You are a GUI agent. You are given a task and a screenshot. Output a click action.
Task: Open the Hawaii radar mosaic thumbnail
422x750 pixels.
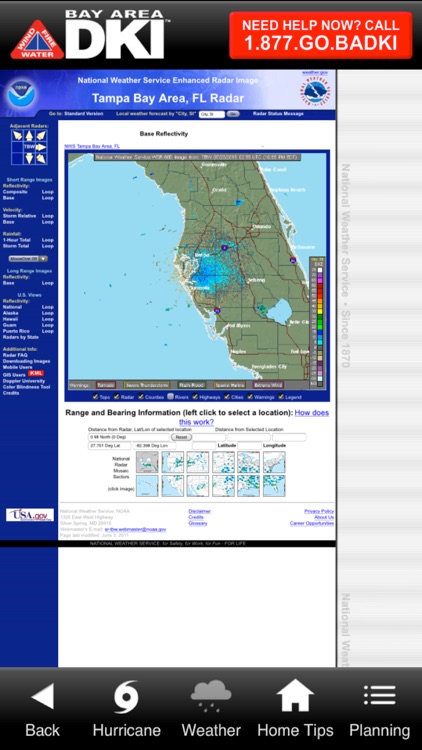(147, 486)
